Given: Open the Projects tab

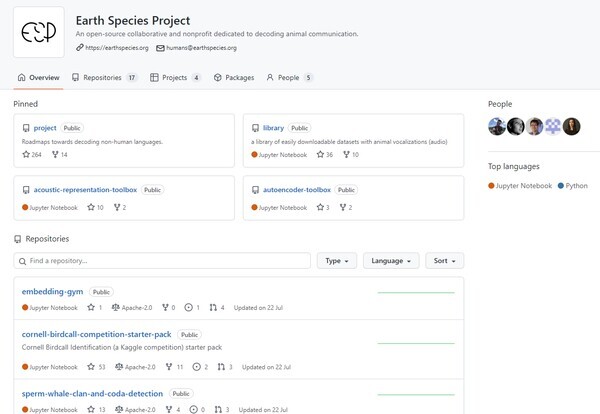Looking at the screenshot, I should point(175,77).
